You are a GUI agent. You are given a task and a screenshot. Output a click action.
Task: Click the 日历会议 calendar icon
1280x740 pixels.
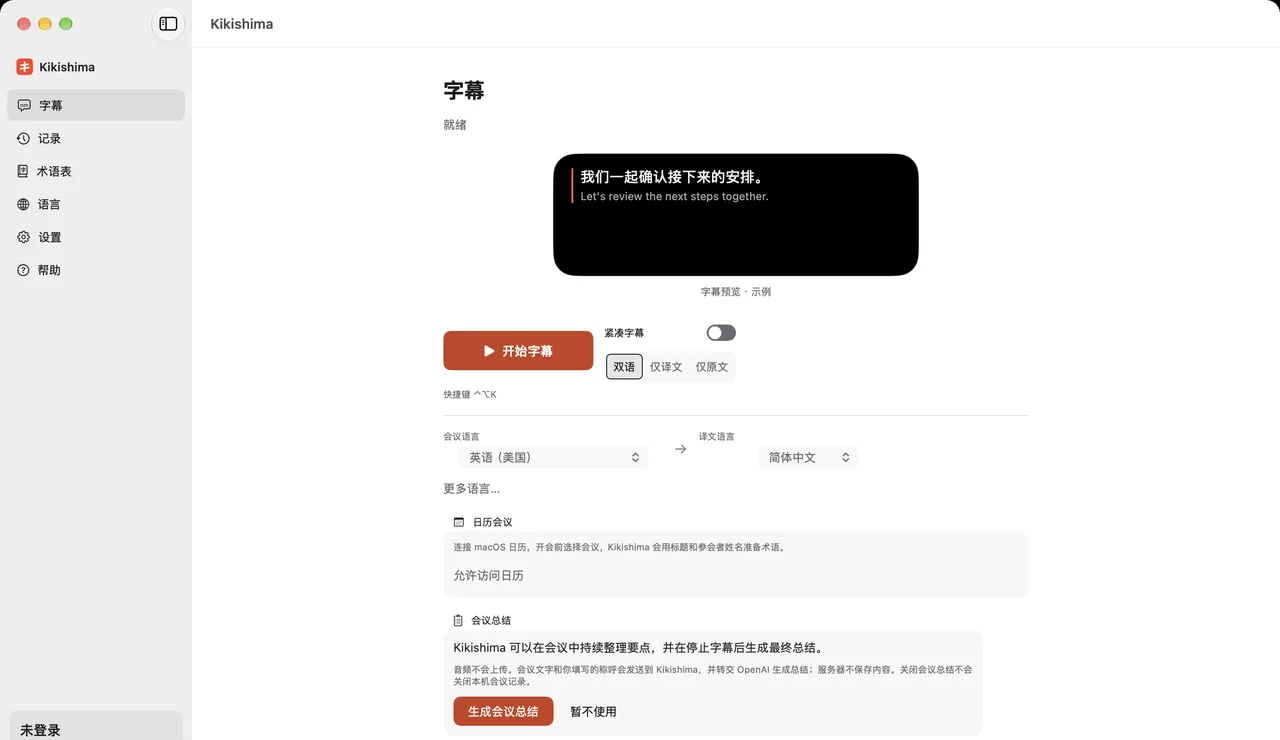coord(459,522)
